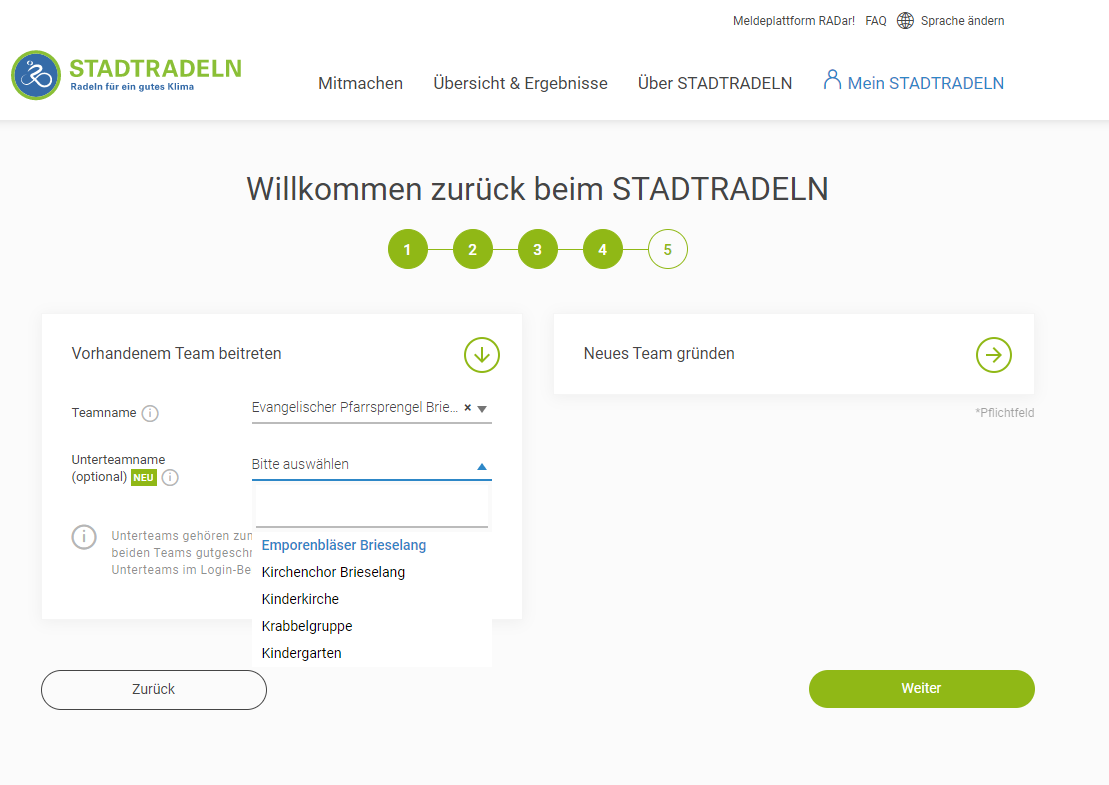The image size is (1109, 785).
Task: Collapse the Unterteamname dropdown arrow
Action: (482, 467)
